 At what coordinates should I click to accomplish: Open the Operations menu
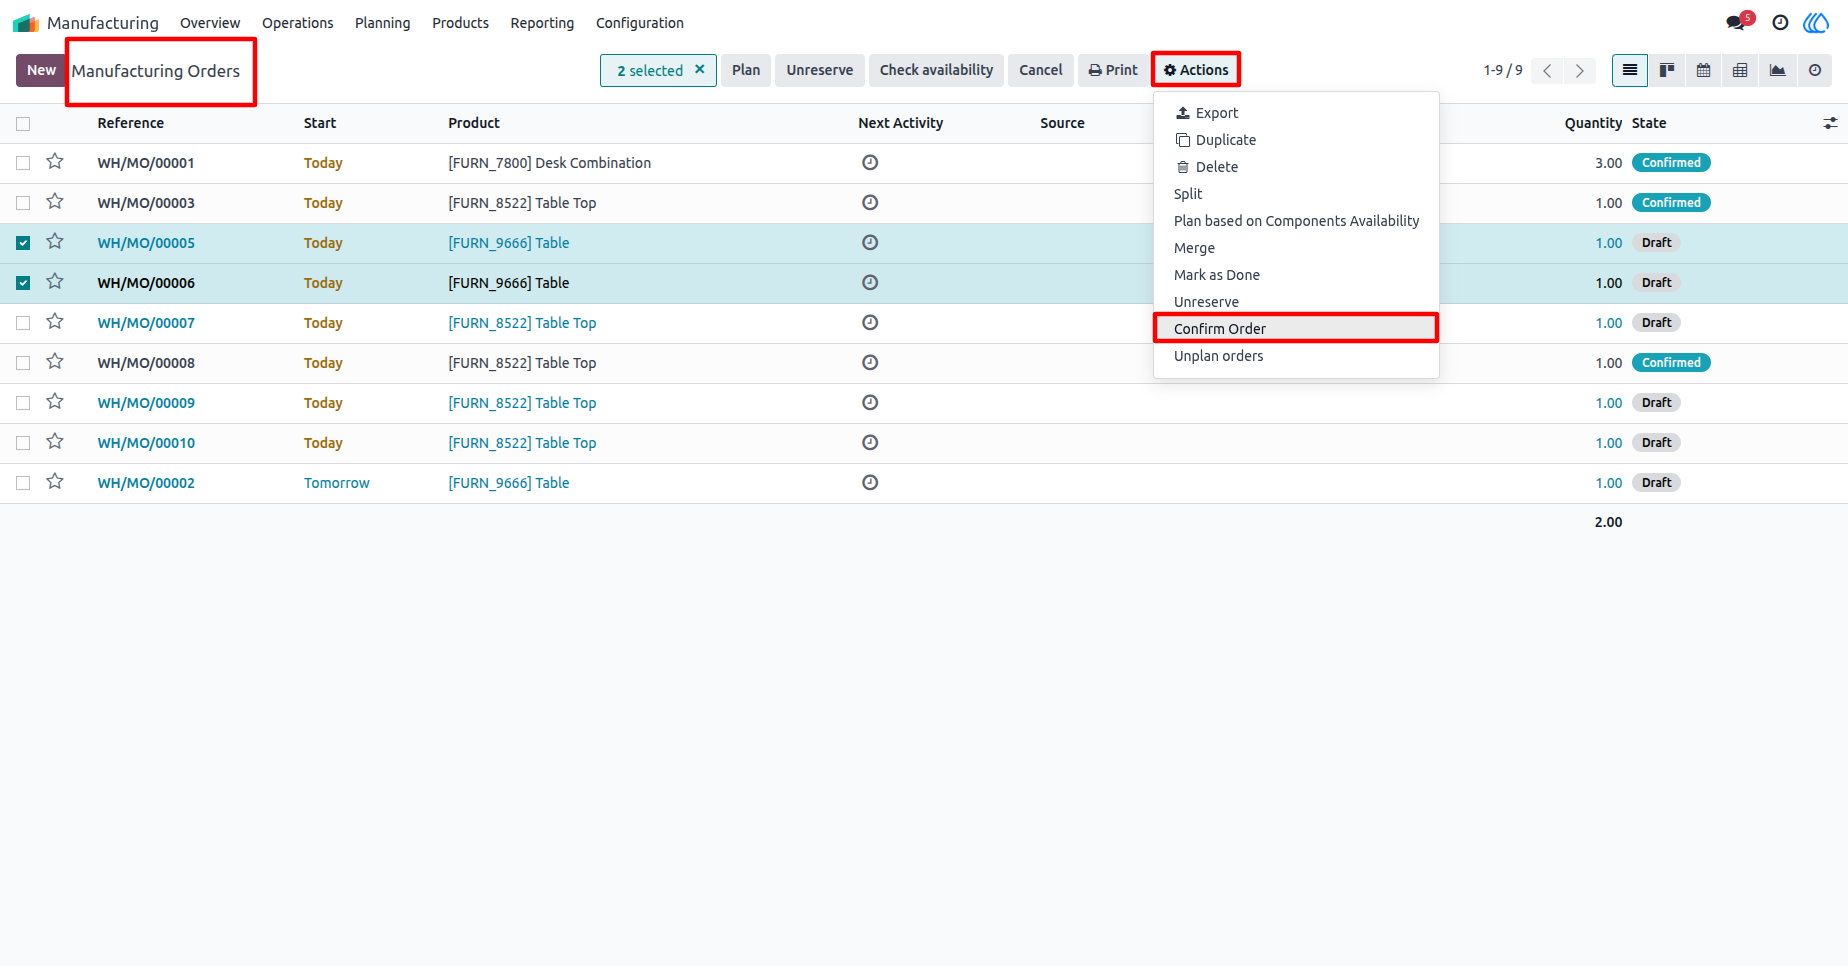[298, 23]
